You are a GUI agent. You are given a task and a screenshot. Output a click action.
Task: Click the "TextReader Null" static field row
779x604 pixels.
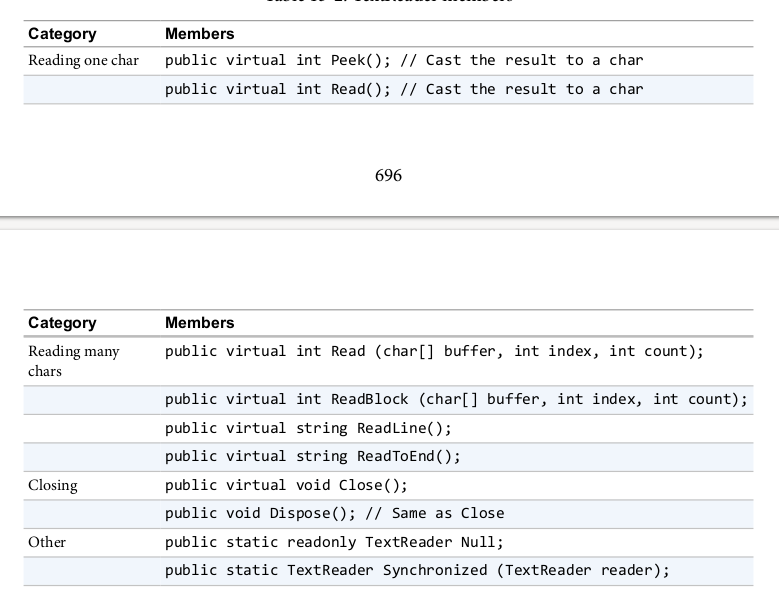click(334, 542)
